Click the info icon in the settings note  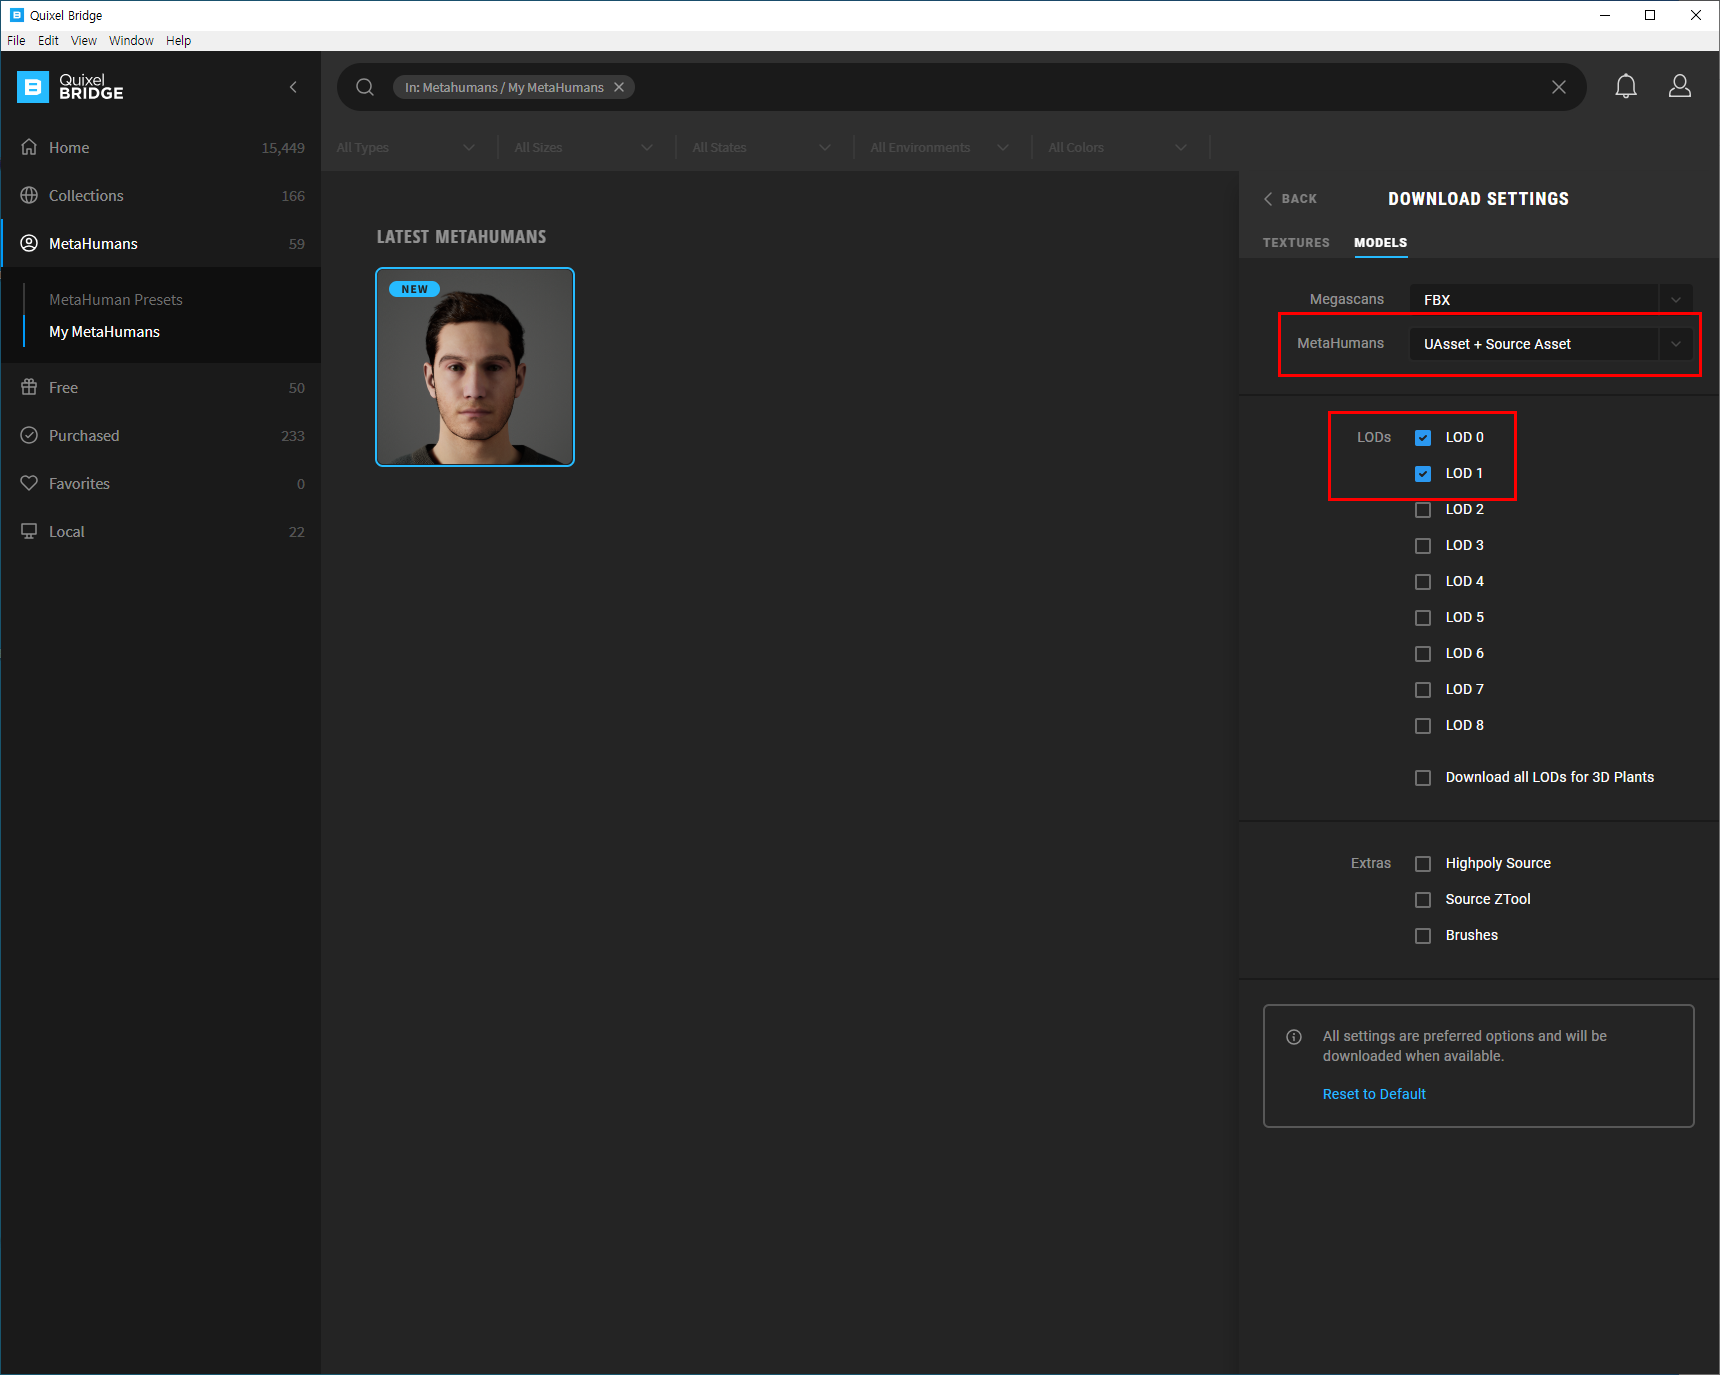coord(1294,1036)
